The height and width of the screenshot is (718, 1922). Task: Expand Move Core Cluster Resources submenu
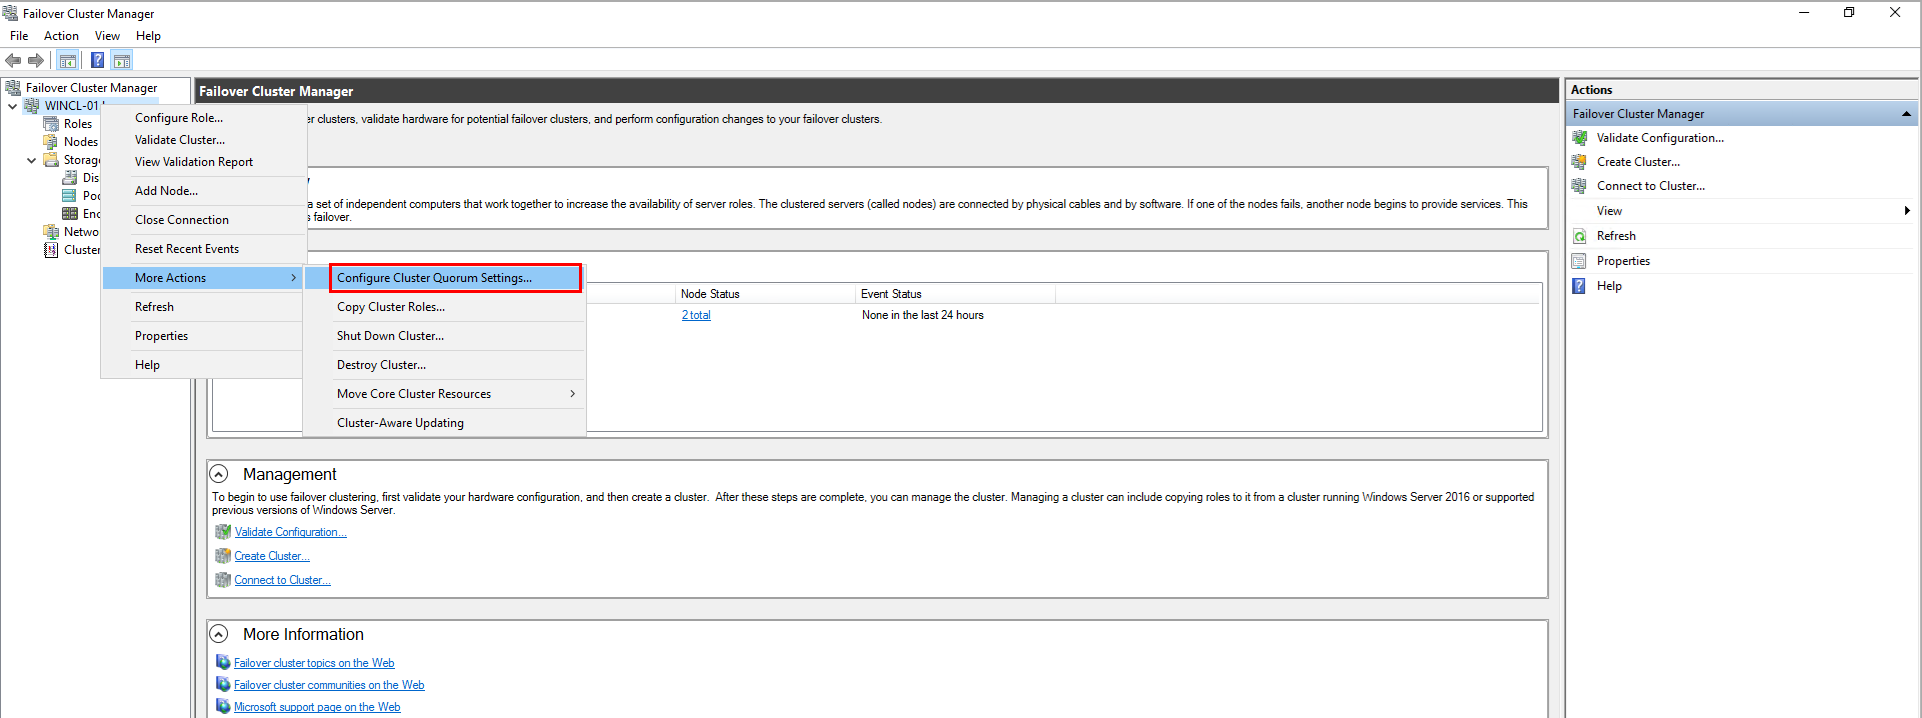tap(572, 394)
